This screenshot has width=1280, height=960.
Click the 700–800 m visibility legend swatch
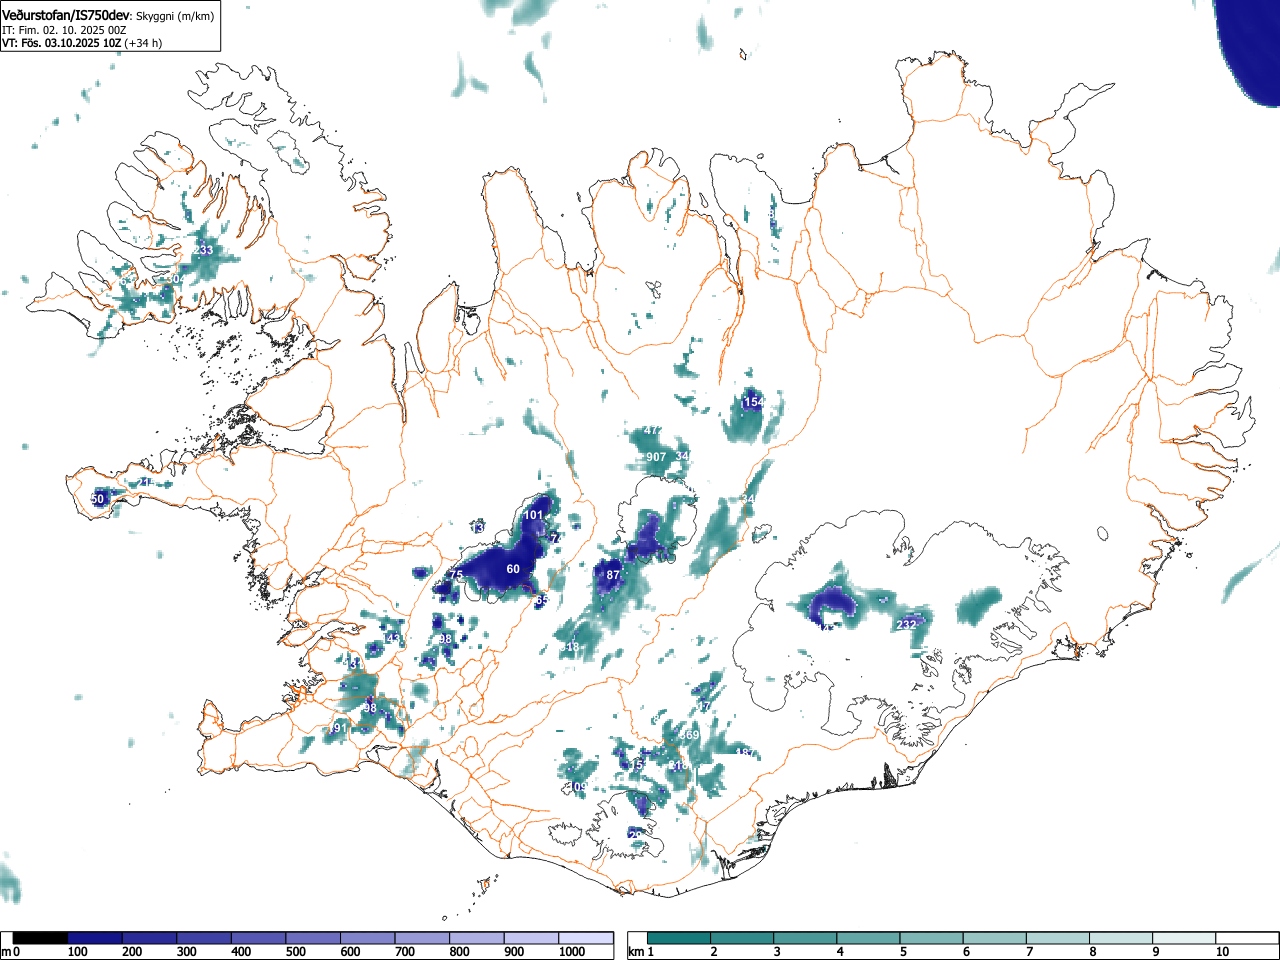pyautogui.click(x=422, y=938)
